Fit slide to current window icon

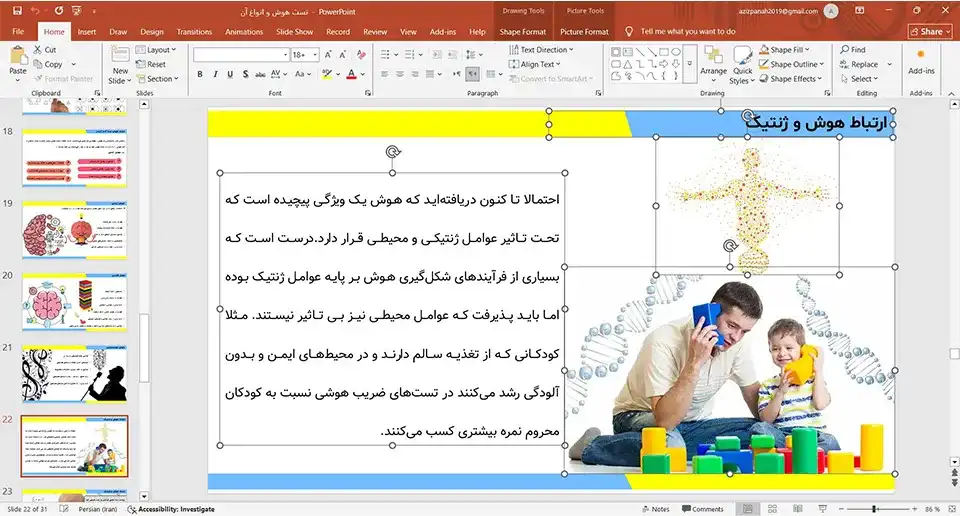click(x=952, y=509)
